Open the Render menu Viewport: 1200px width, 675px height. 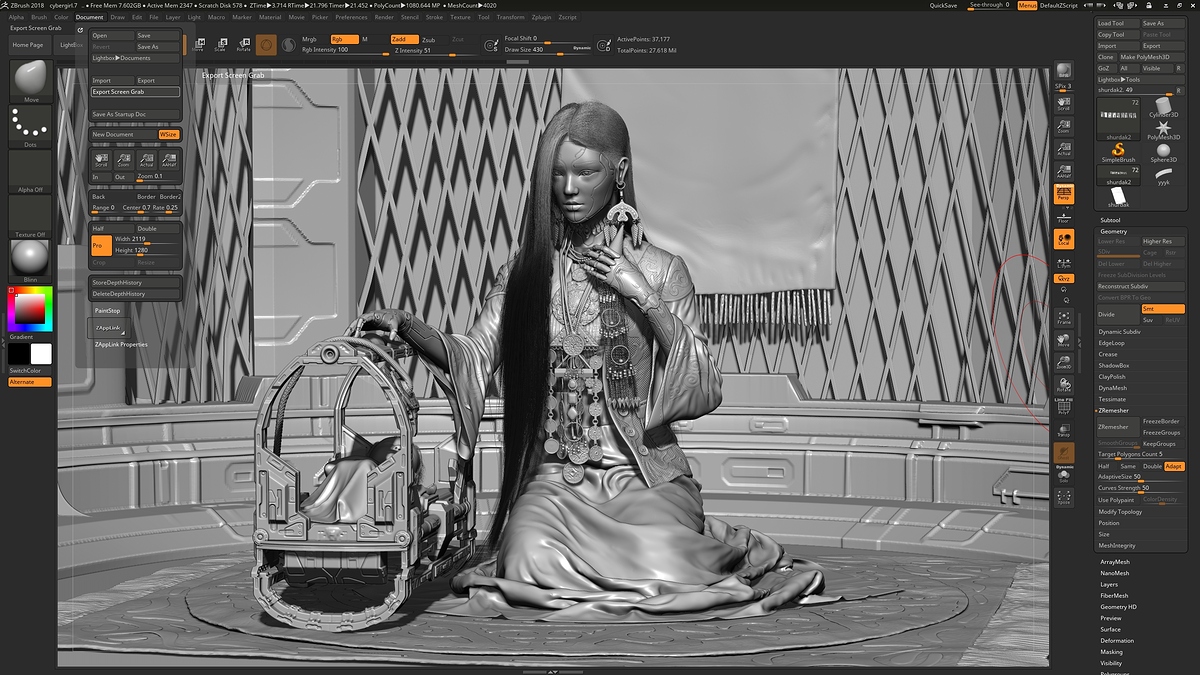tap(384, 17)
